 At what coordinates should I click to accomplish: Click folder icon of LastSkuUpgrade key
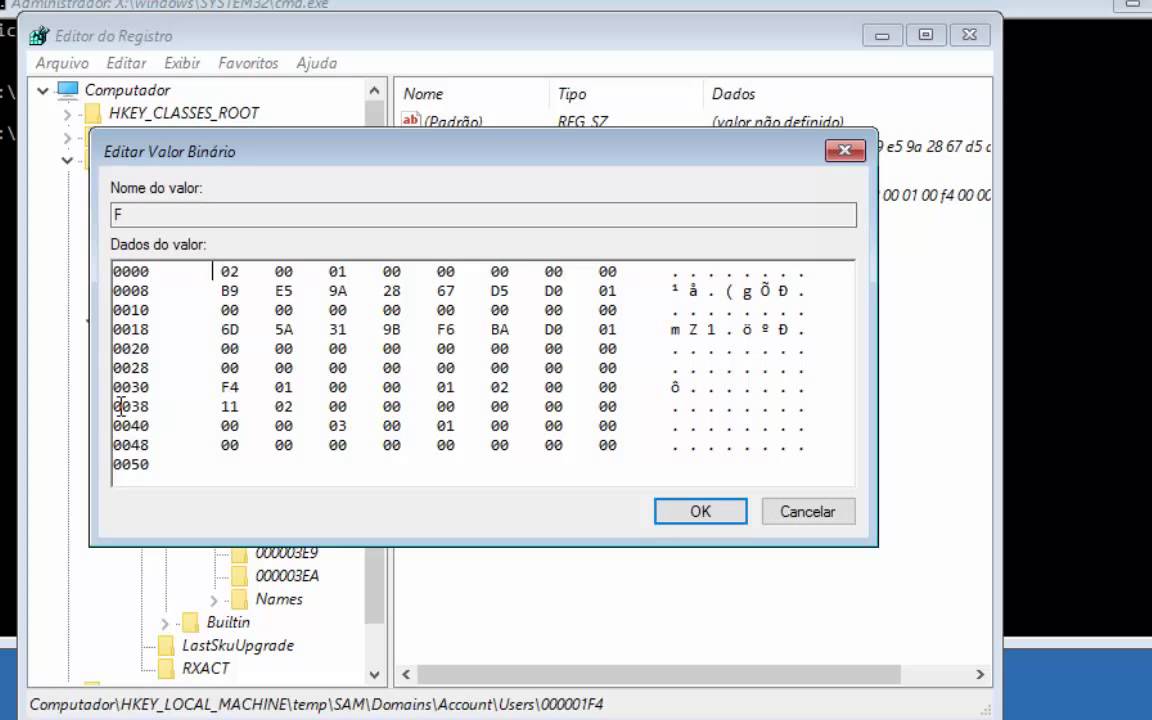pyautogui.click(x=167, y=645)
